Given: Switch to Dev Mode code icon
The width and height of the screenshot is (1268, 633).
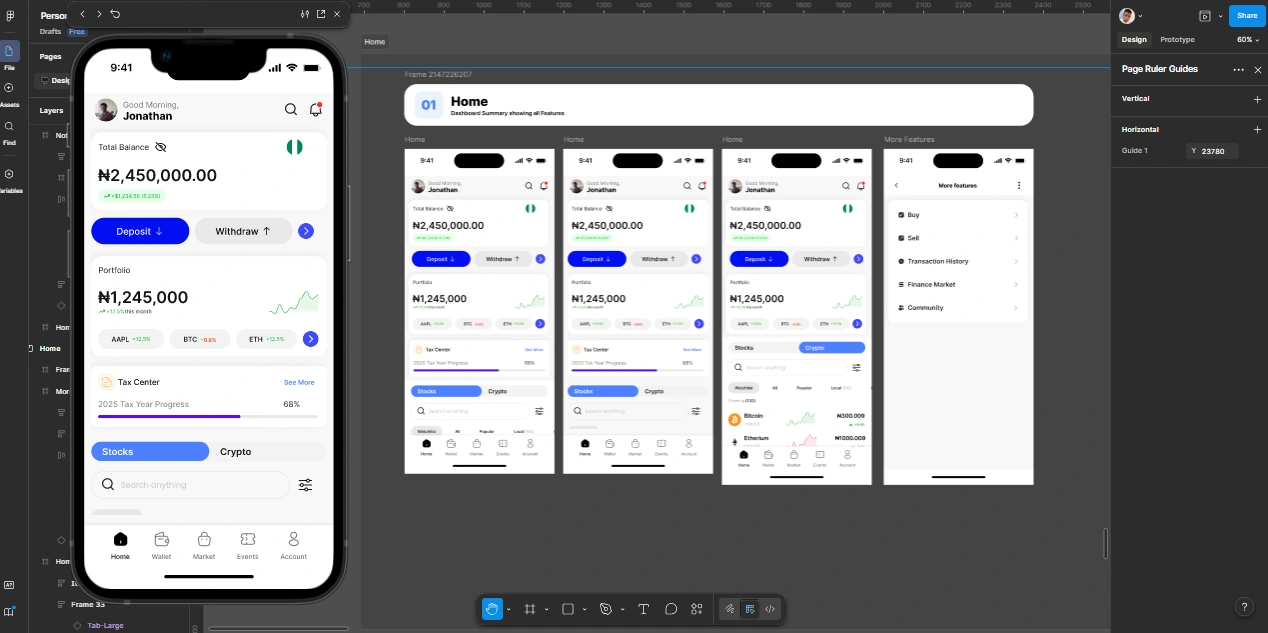Looking at the screenshot, I should click(770, 609).
